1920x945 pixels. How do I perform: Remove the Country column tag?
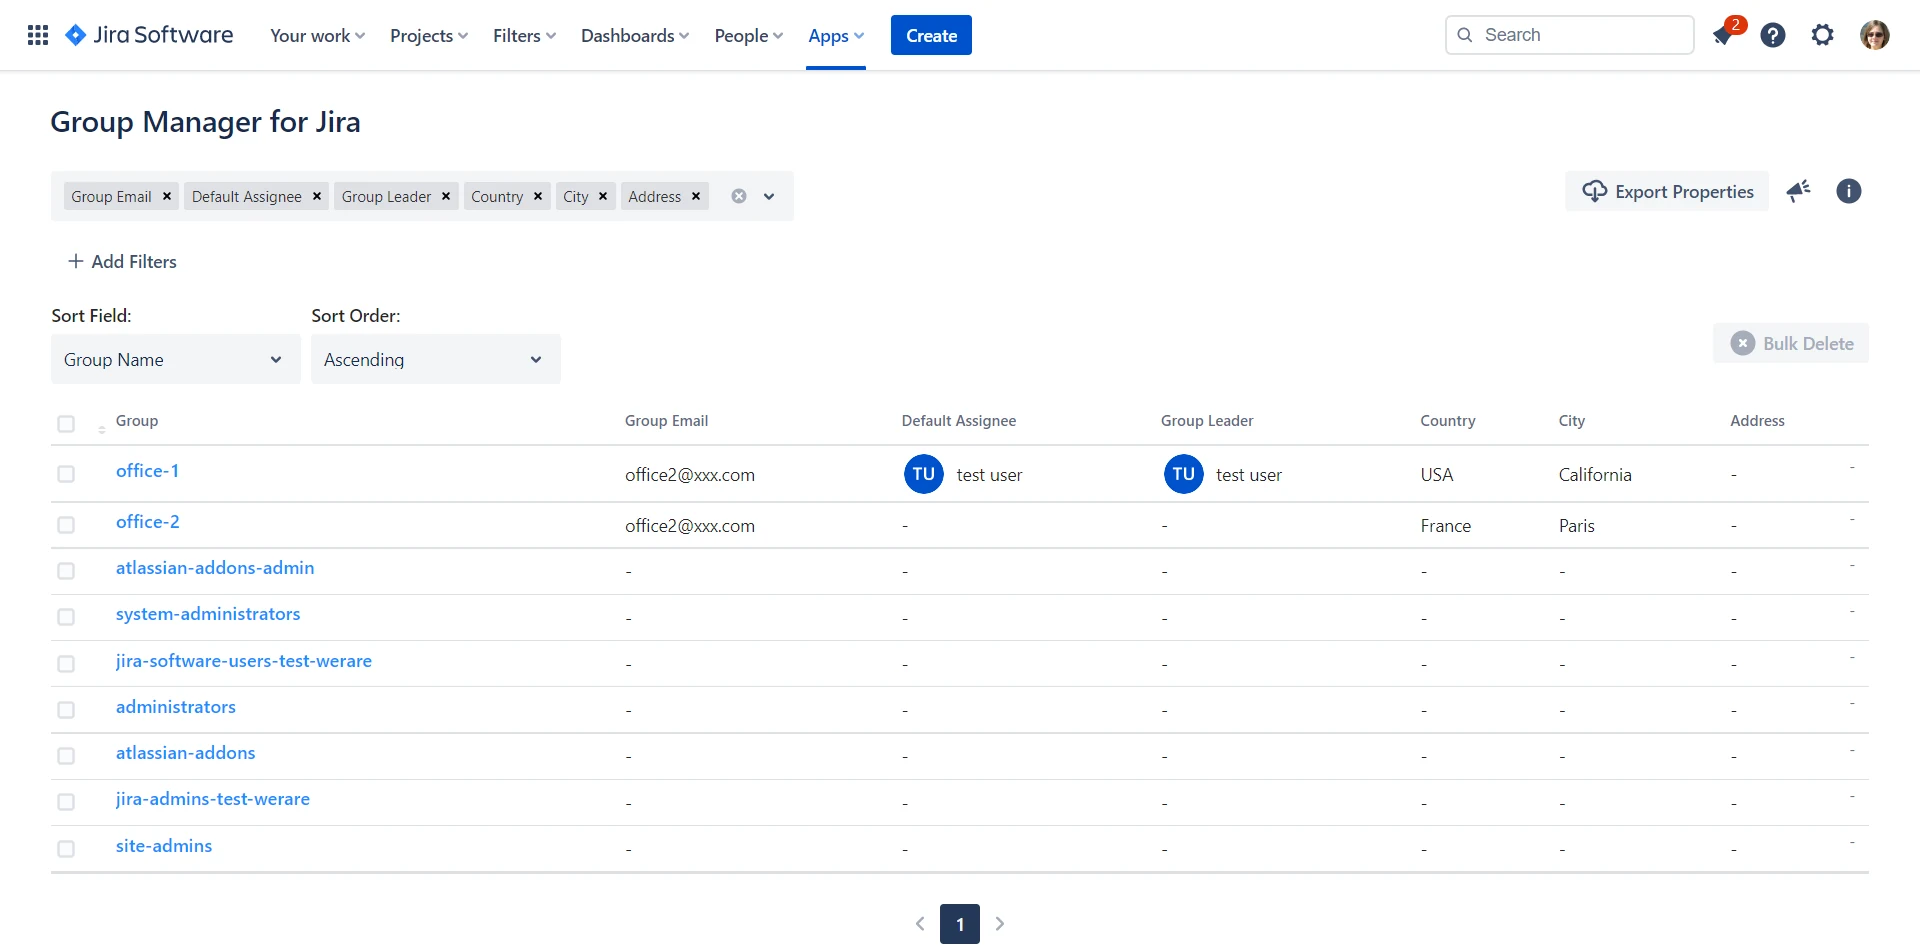(538, 196)
